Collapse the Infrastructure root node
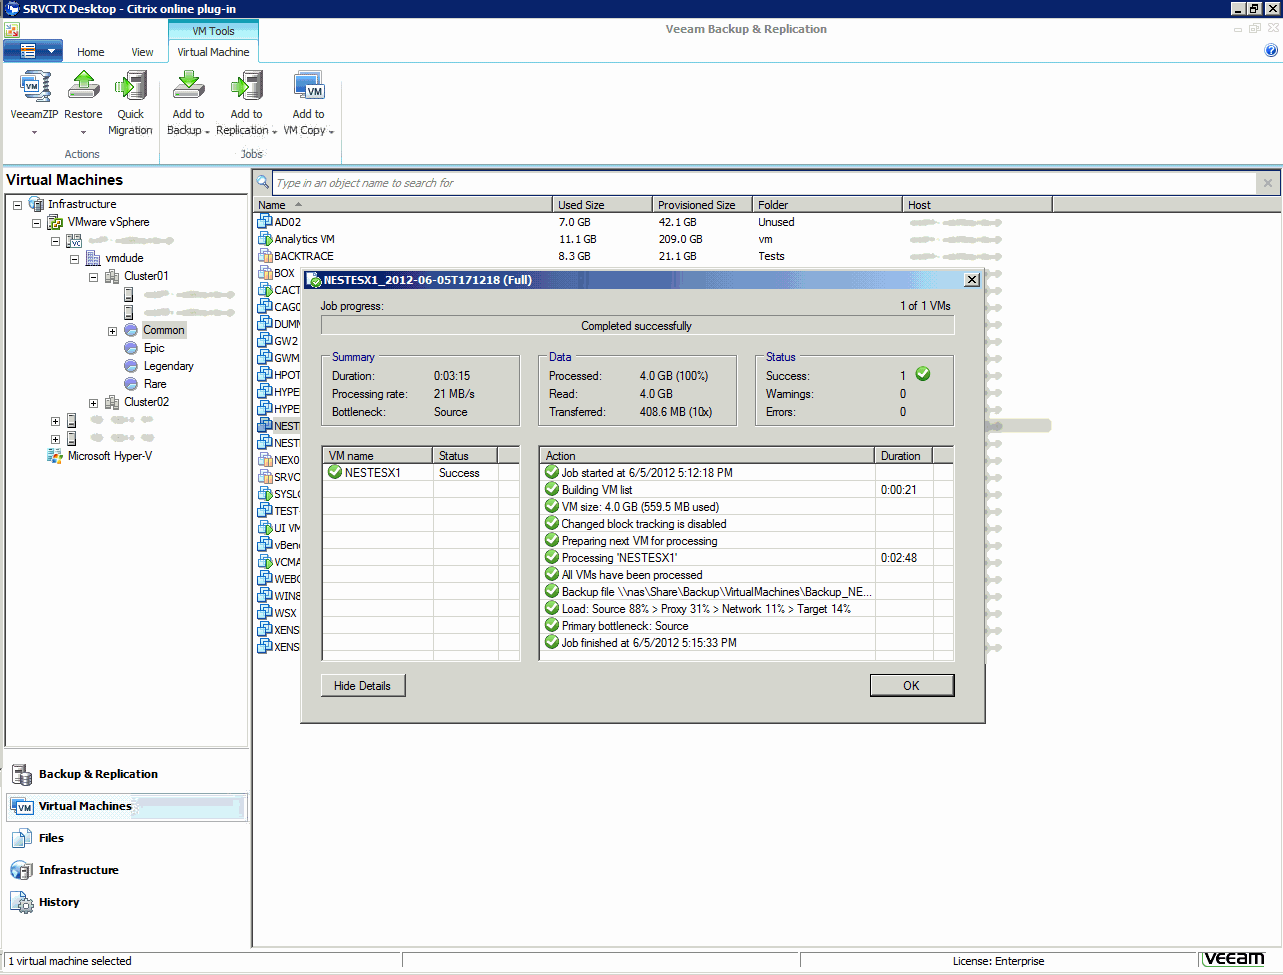Viewport: 1283px width, 975px height. click(17, 204)
